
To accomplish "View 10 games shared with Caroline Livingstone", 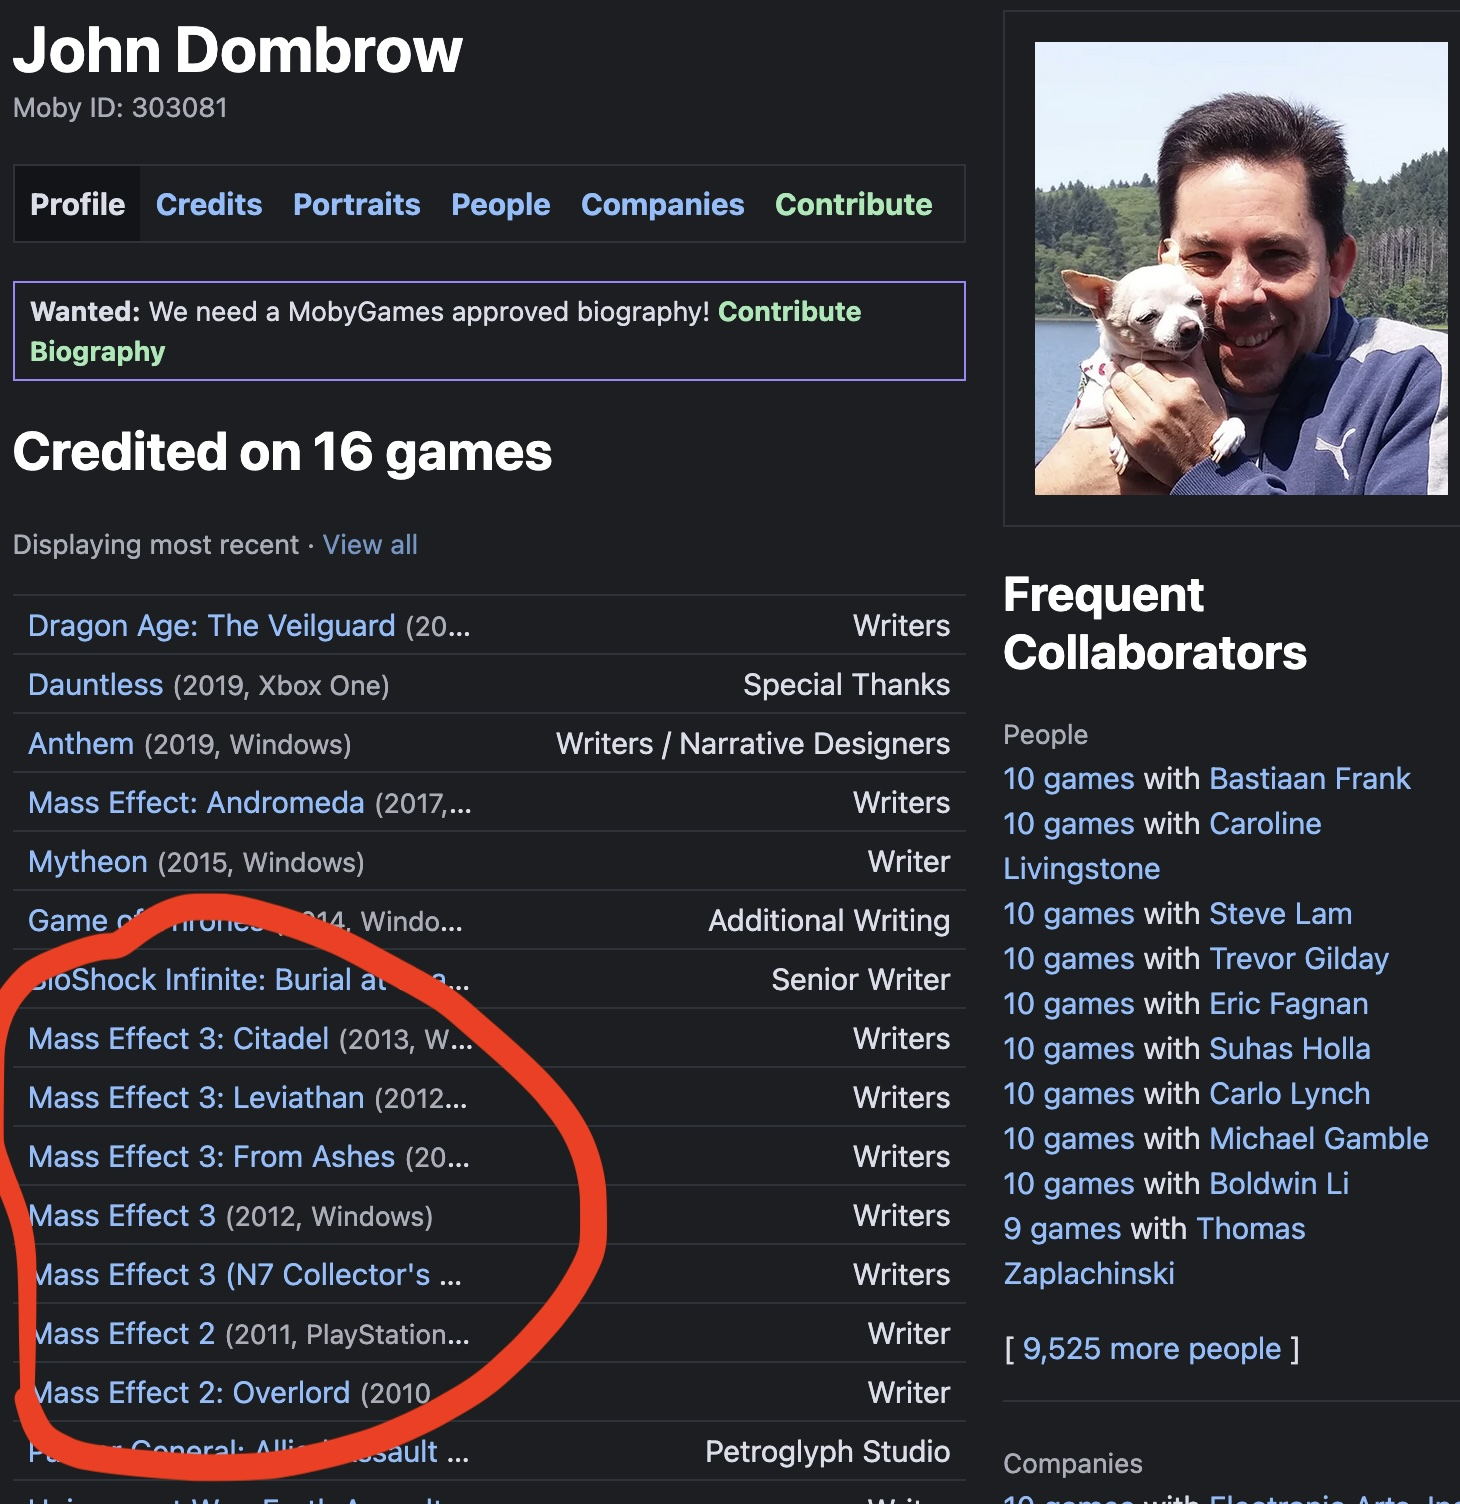I will pyautogui.click(x=1069, y=824).
